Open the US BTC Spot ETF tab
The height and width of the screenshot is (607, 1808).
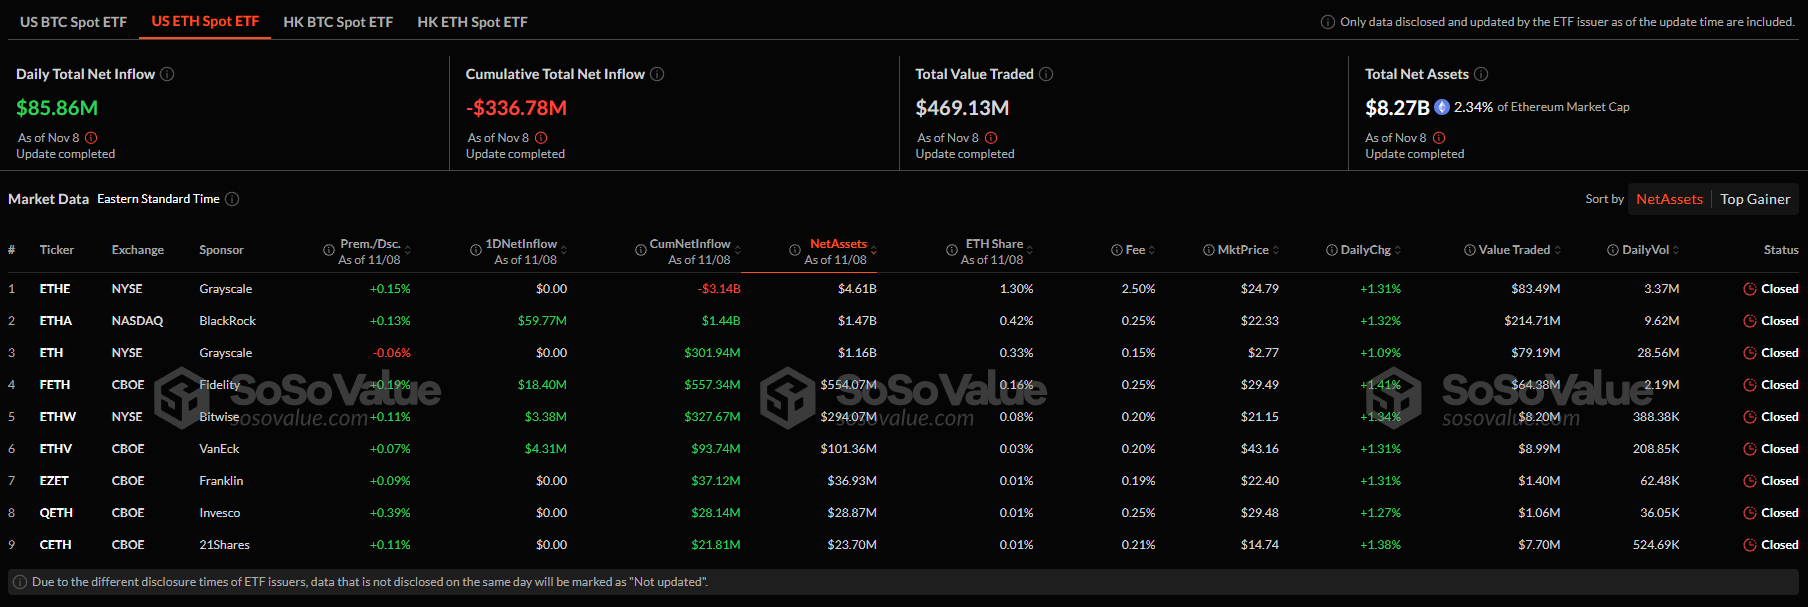(x=73, y=22)
